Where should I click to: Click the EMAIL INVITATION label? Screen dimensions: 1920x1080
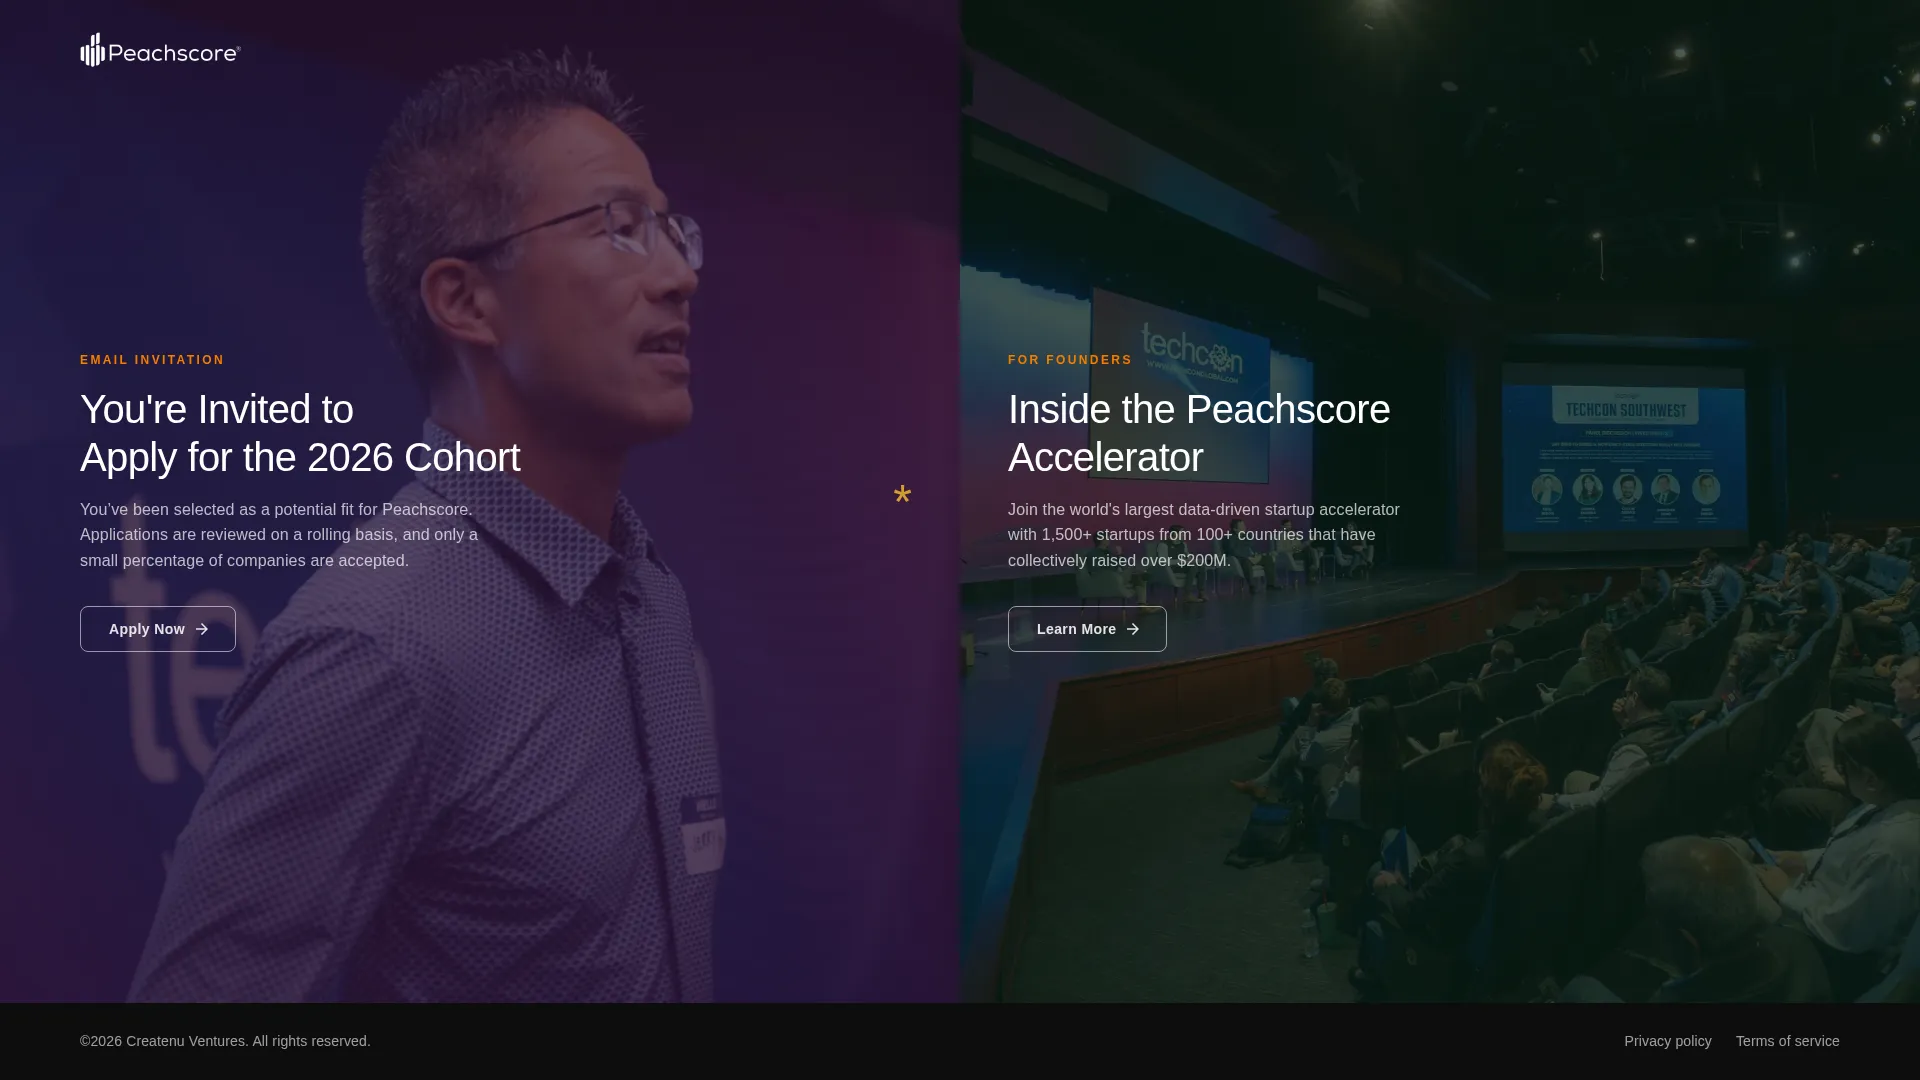point(152,360)
